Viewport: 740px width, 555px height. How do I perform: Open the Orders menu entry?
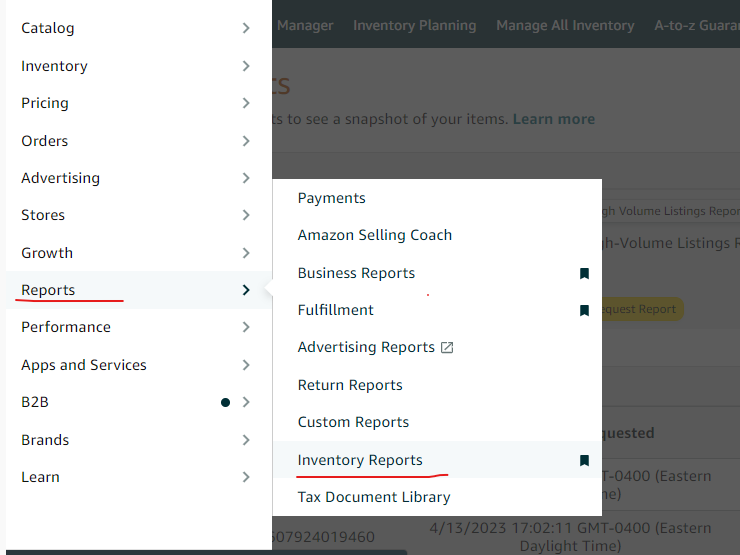click(x=44, y=141)
